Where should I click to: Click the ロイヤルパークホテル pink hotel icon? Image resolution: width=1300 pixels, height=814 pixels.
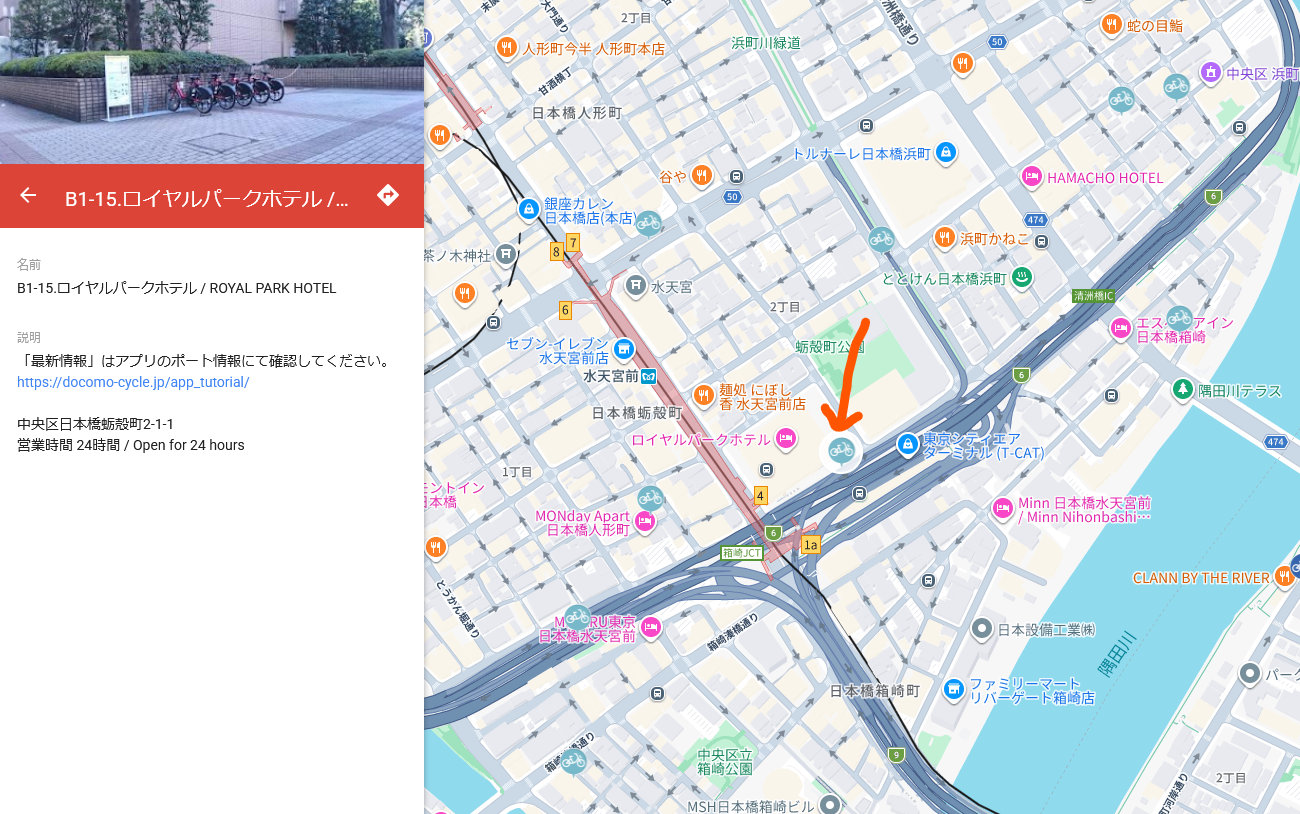click(x=786, y=438)
